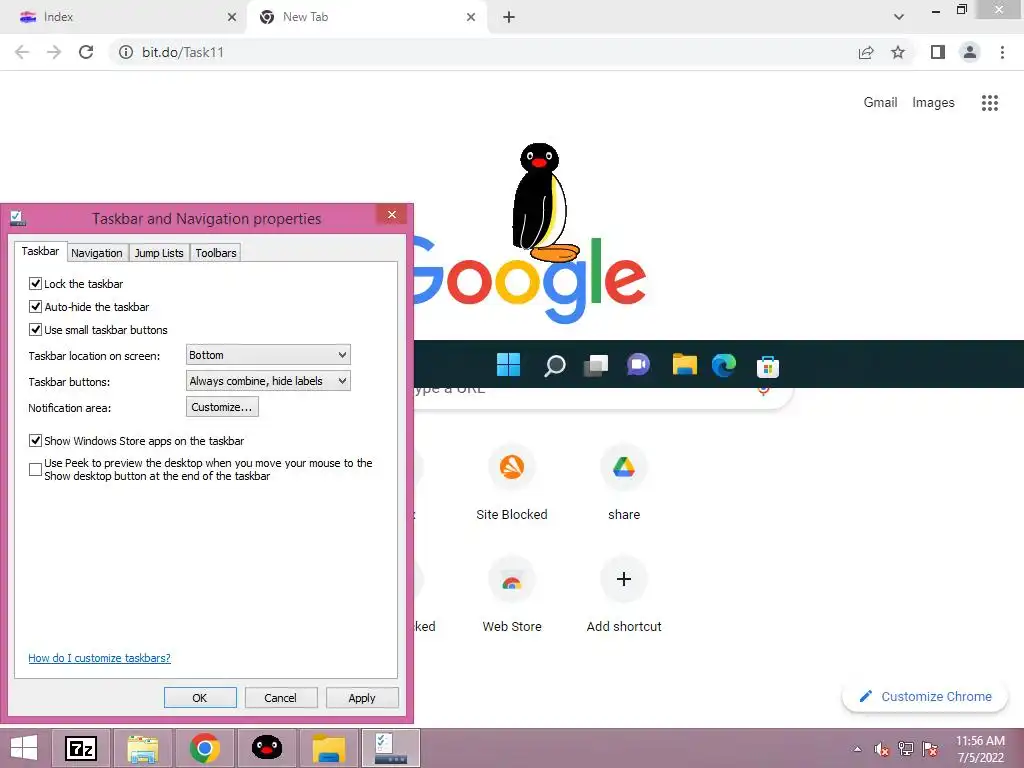Open the Gmail link

tap(880, 103)
